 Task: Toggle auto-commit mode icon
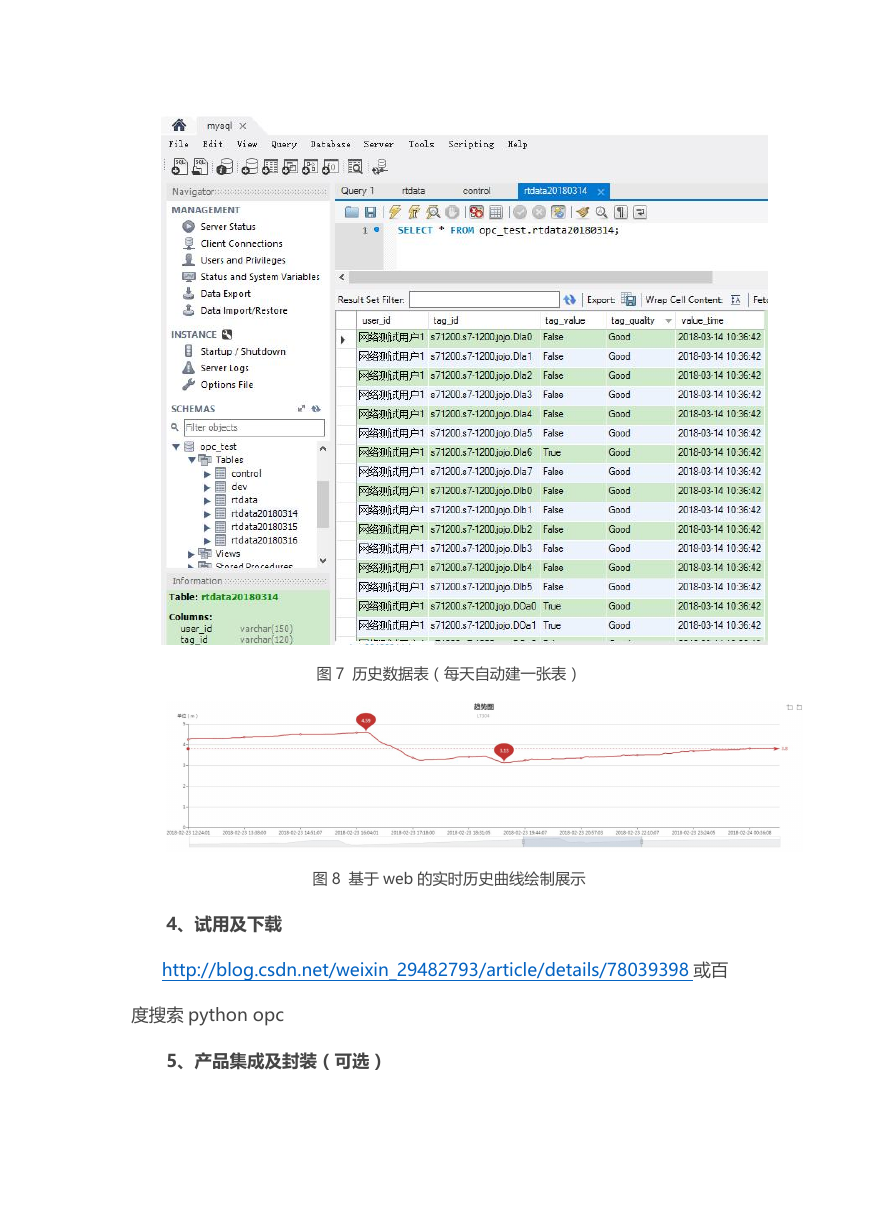pyautogui.click(x=558, y=213)
